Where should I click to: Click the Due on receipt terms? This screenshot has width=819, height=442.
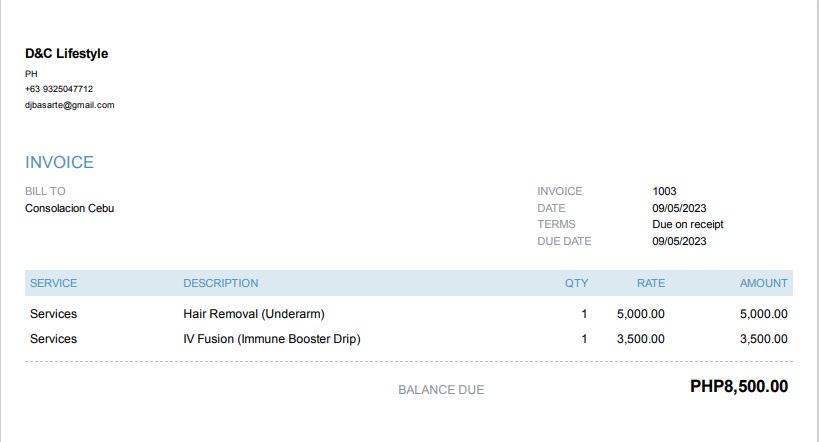tap(687, 224)
